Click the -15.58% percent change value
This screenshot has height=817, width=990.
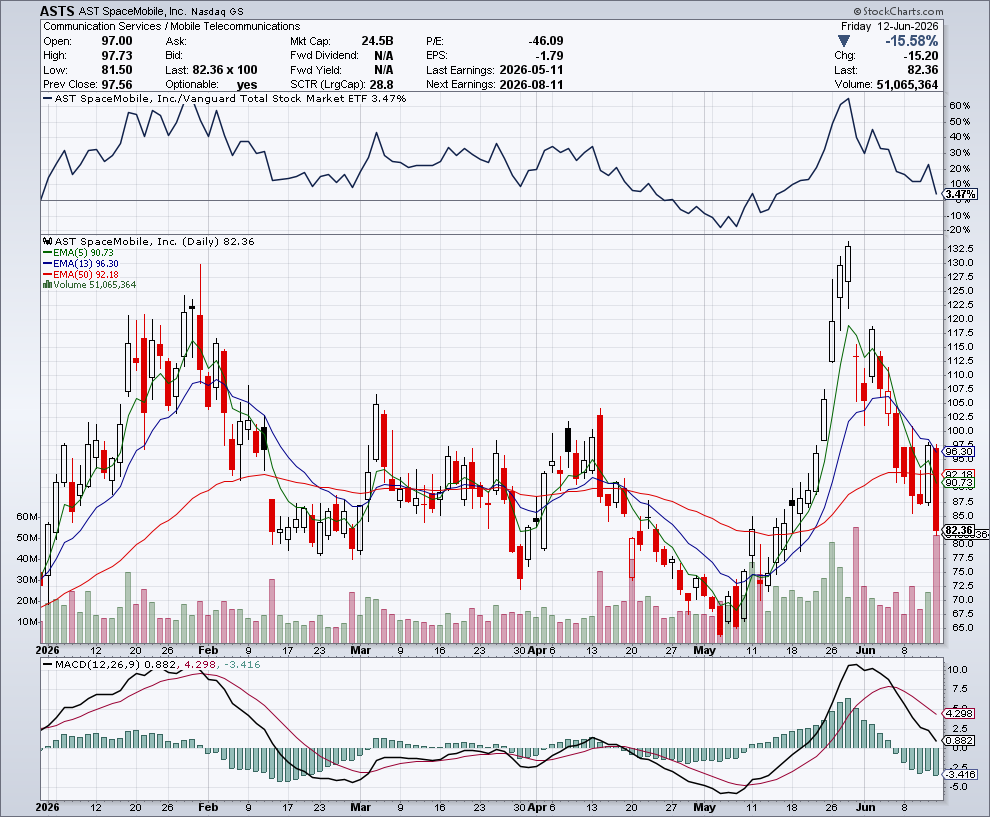coord(911,41)
